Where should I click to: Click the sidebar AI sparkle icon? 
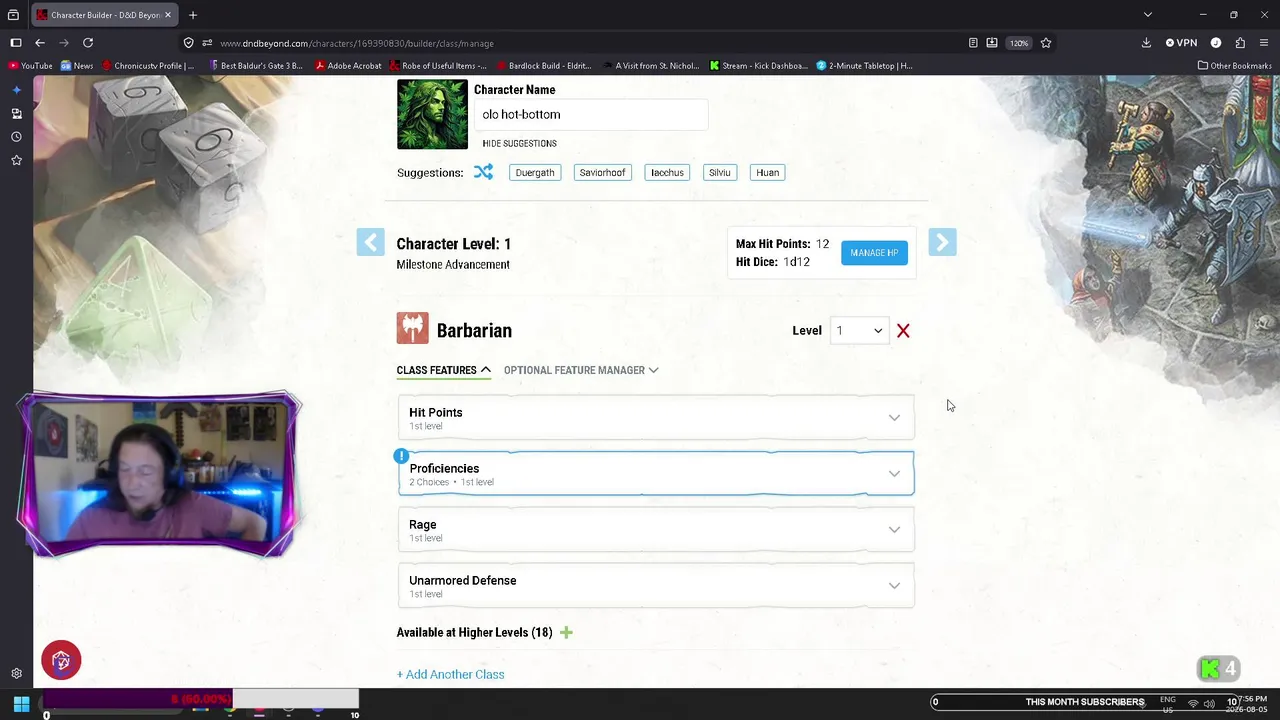16,90
